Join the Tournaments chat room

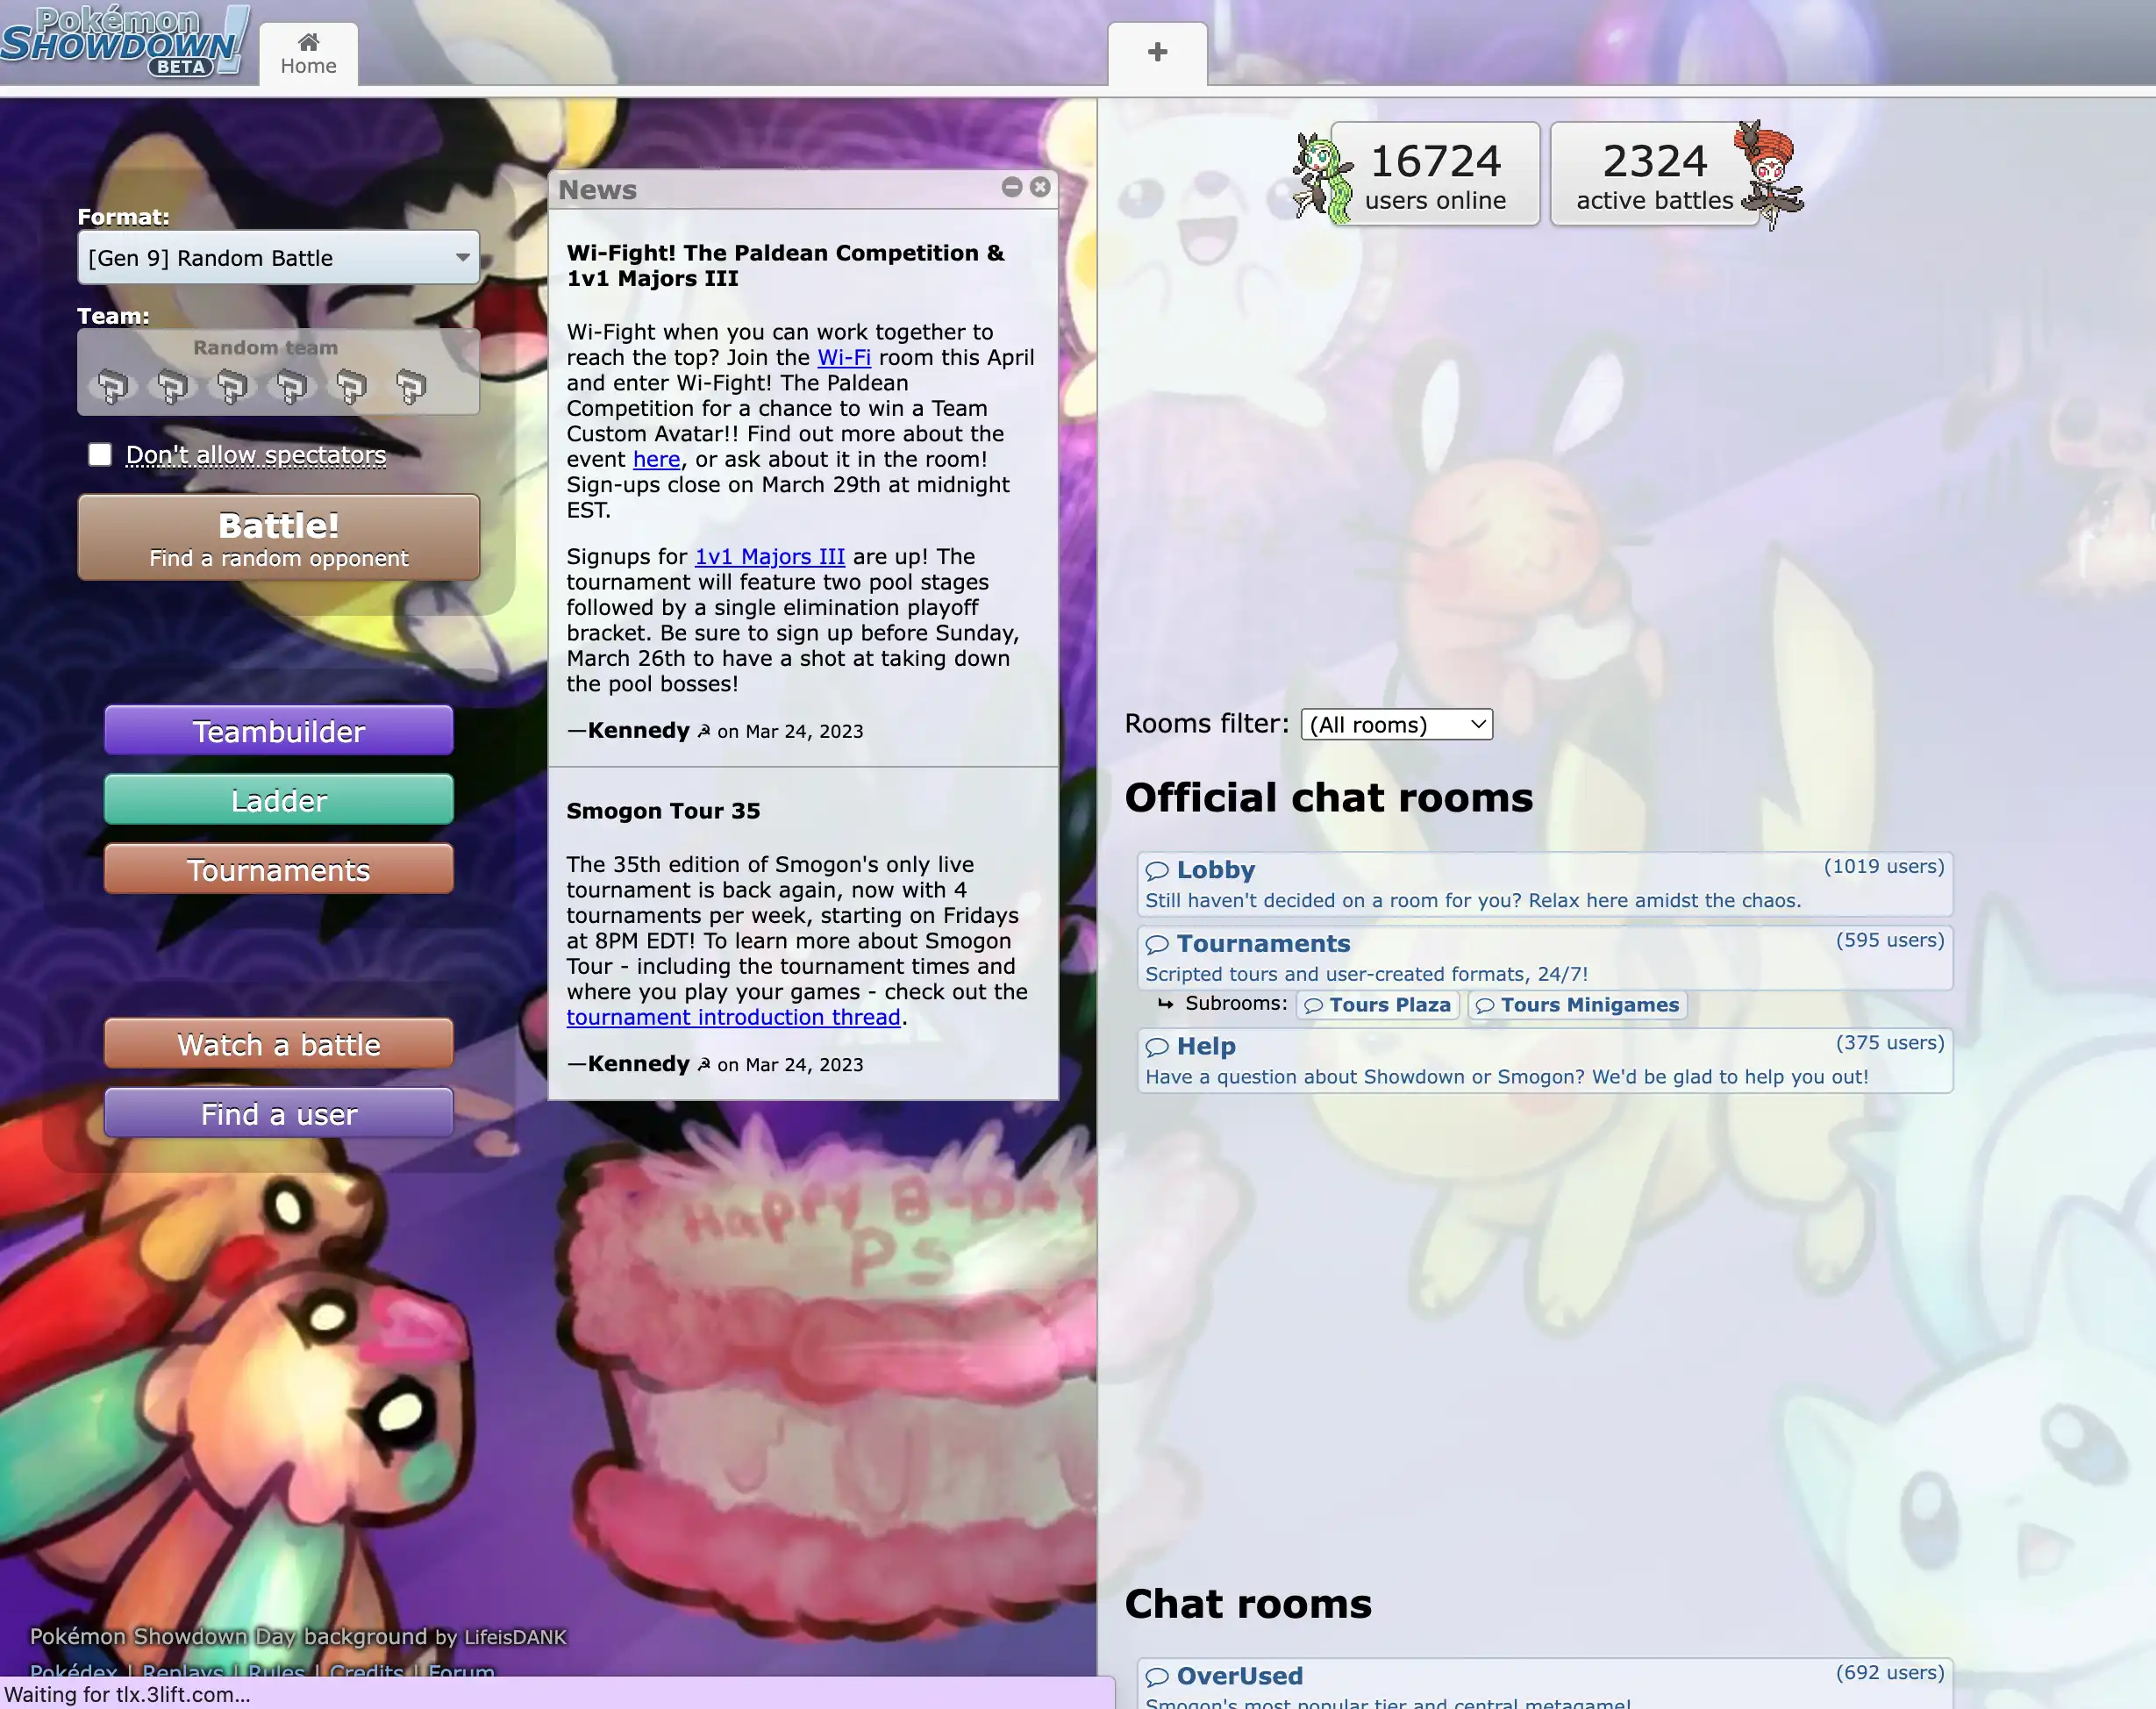pos(1545,958)
